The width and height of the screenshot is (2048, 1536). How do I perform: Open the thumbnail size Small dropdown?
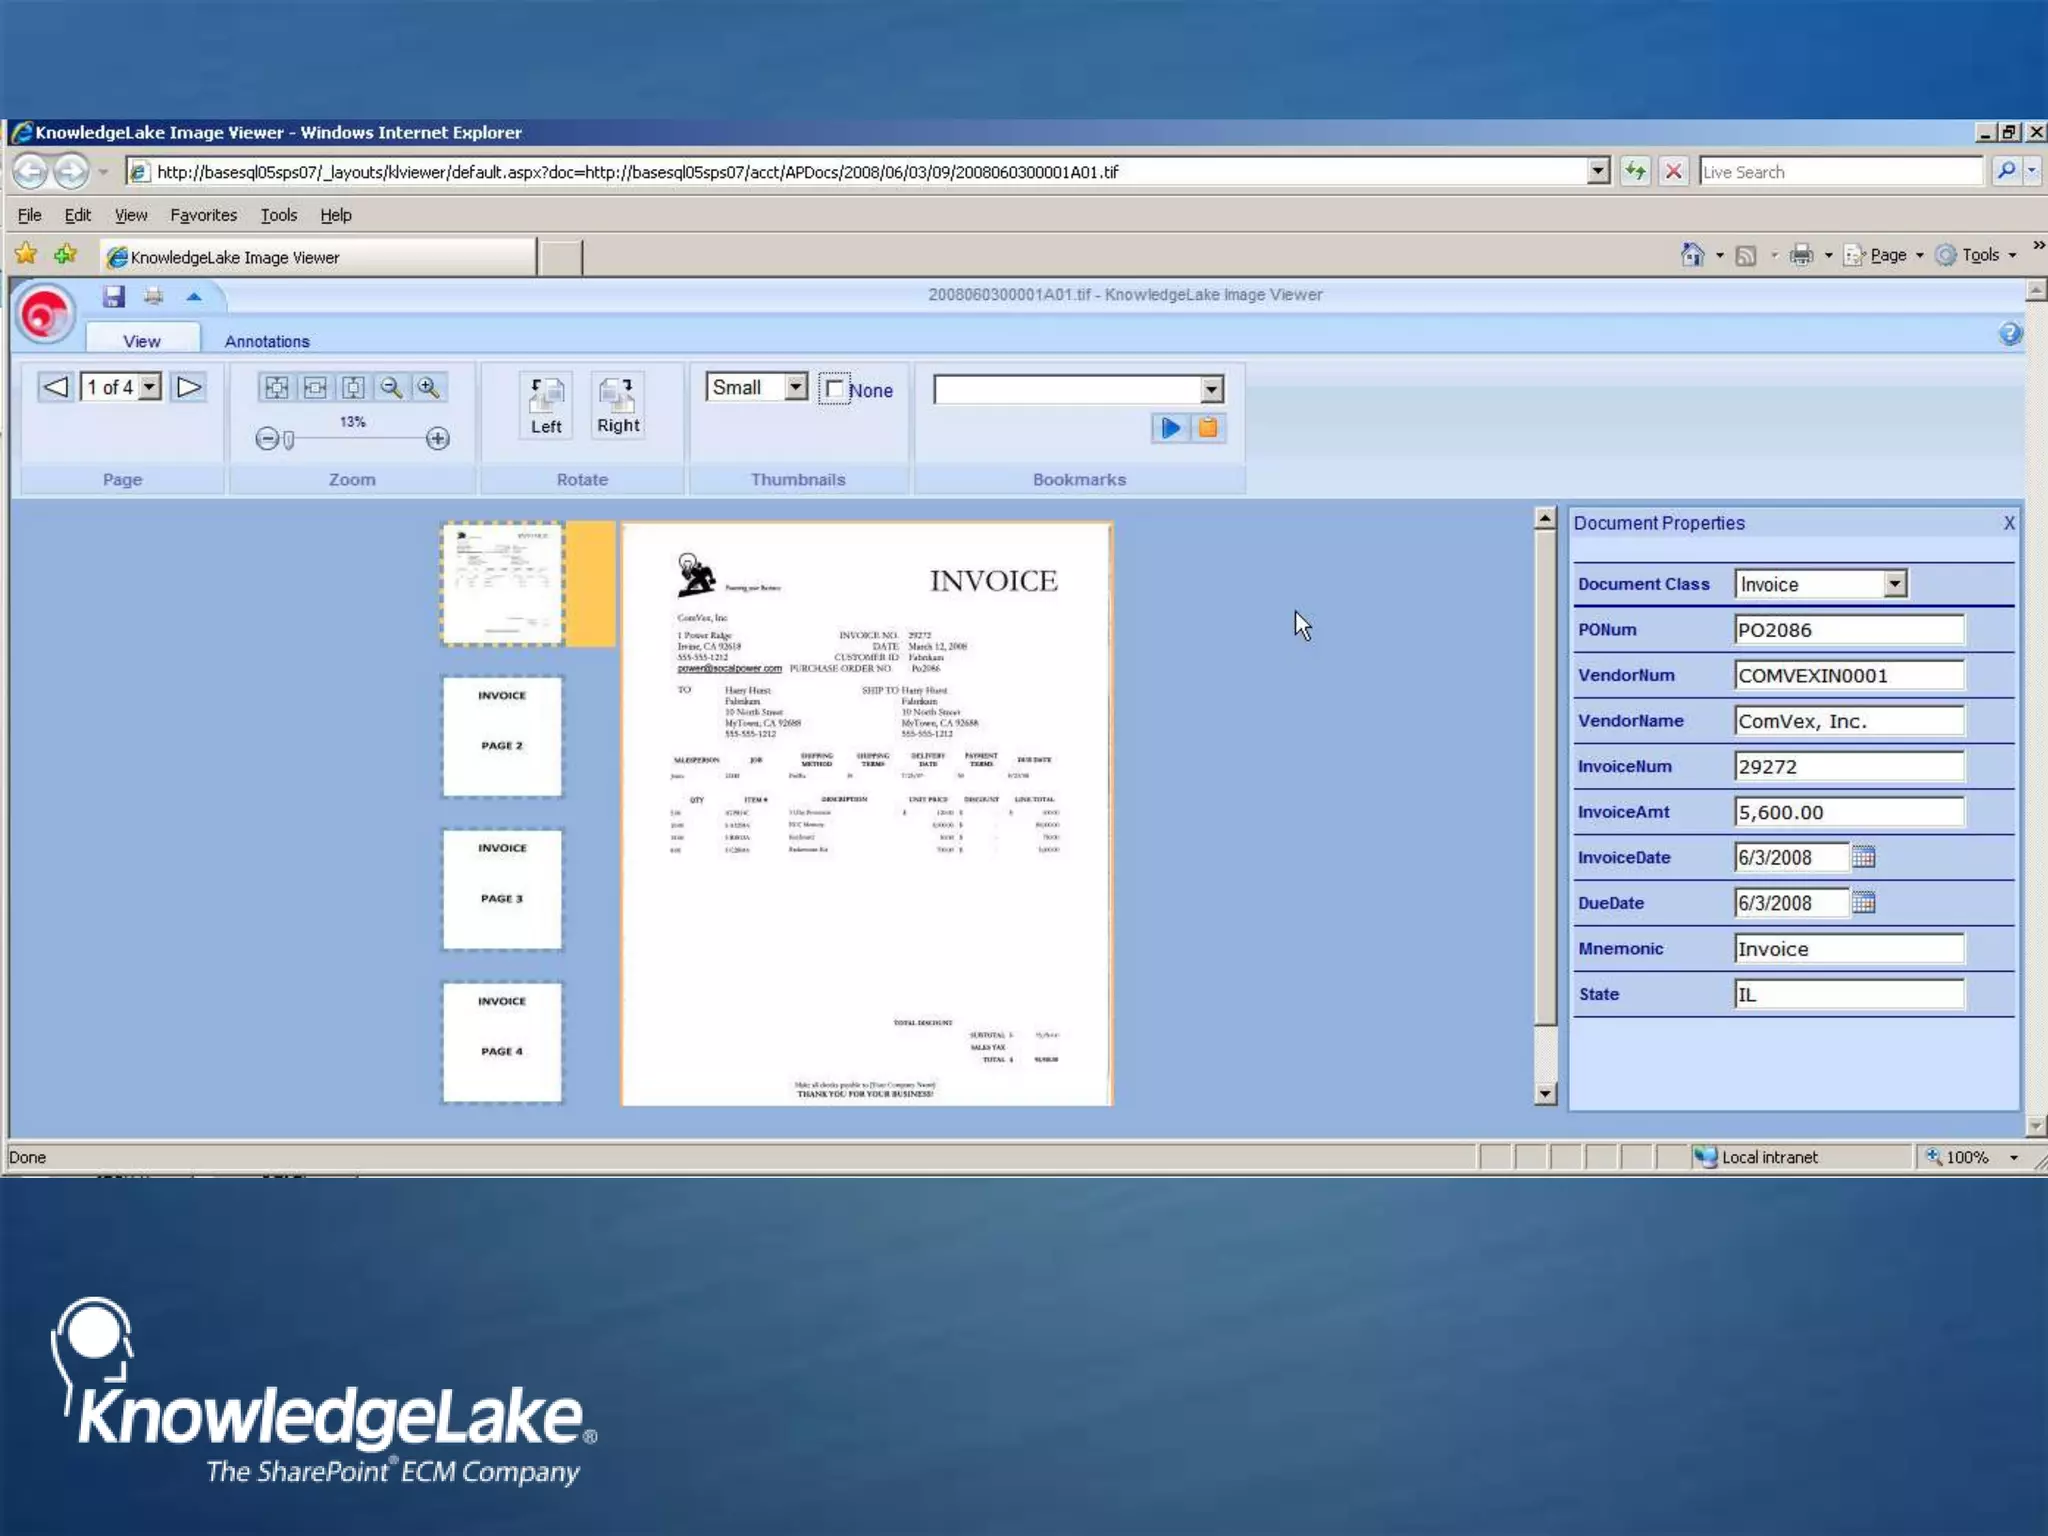point(796,387)
